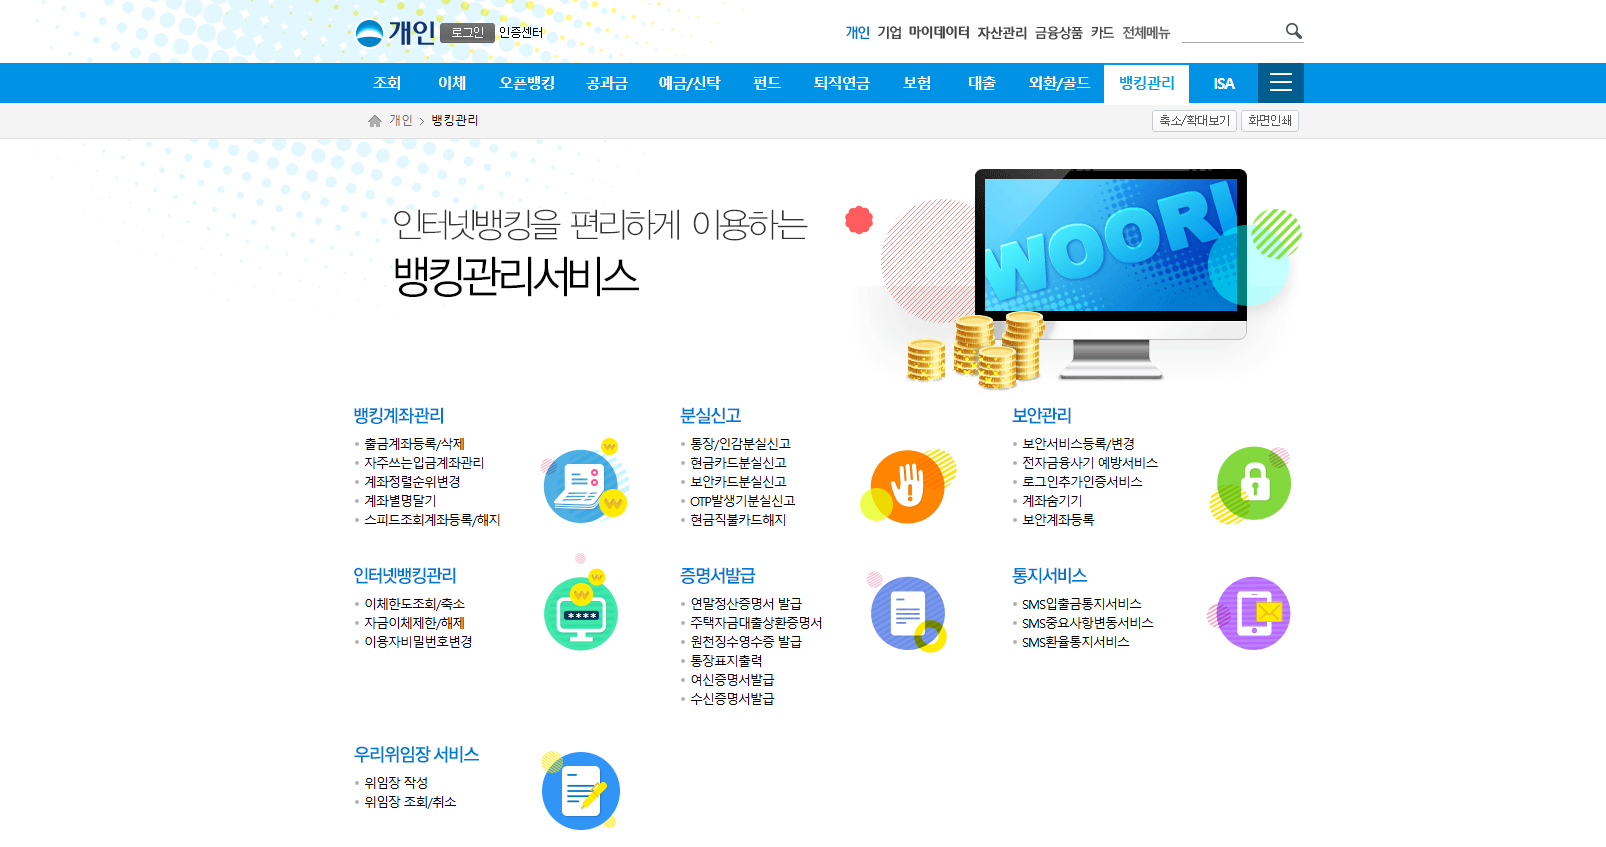Go to the 이체 navigation tab
The image size is (1606, 847).
tap(452, 83)
